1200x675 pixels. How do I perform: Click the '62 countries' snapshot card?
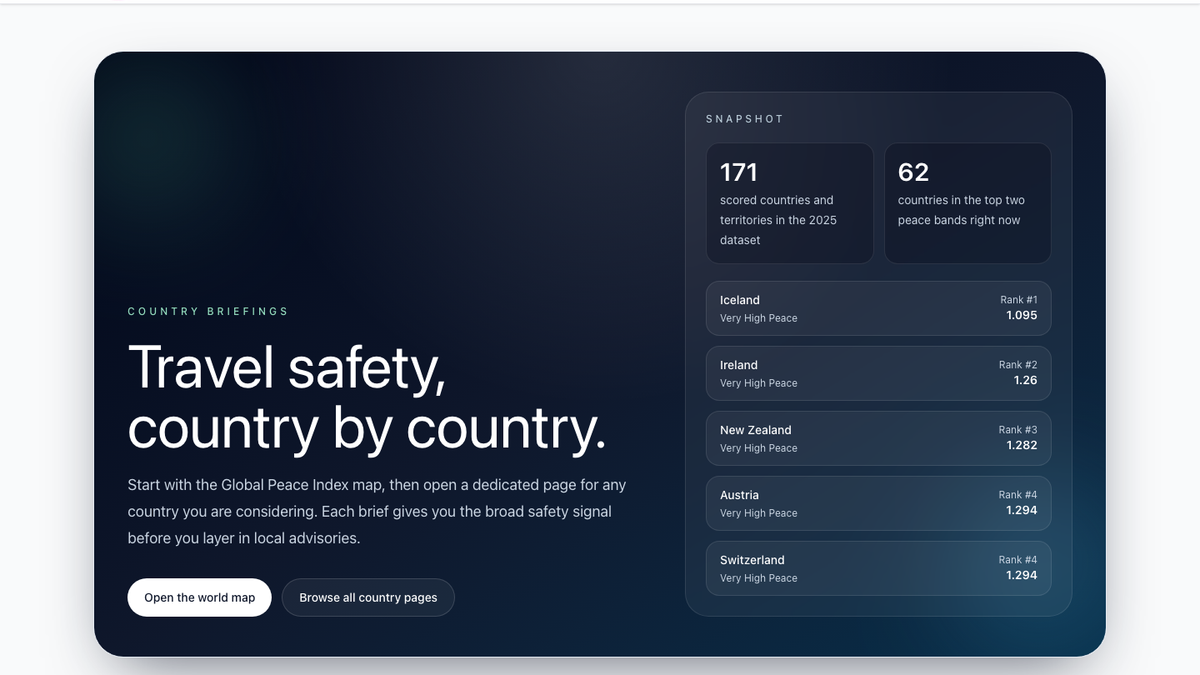click(967, 203)
